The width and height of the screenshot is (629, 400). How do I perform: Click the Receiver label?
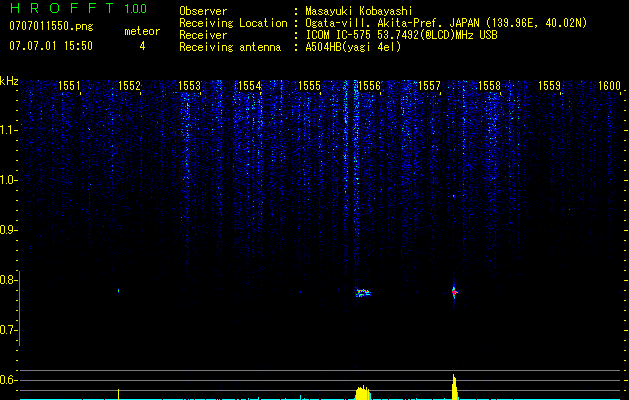[x=203, y=35]
